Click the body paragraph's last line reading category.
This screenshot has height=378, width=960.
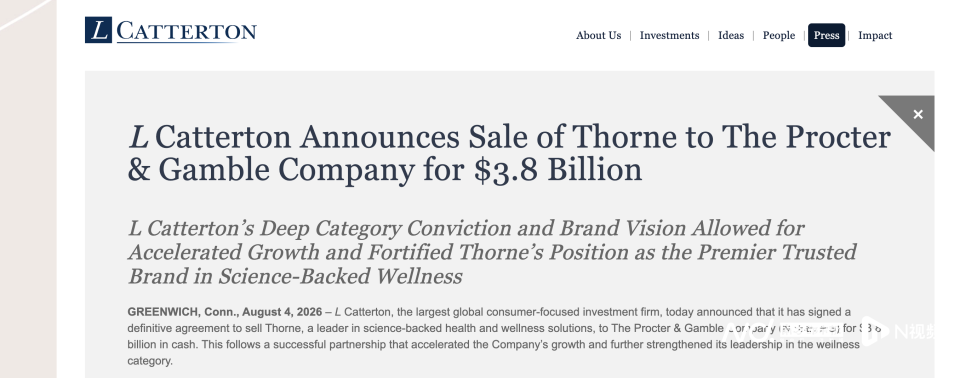(x=150, y=361)
